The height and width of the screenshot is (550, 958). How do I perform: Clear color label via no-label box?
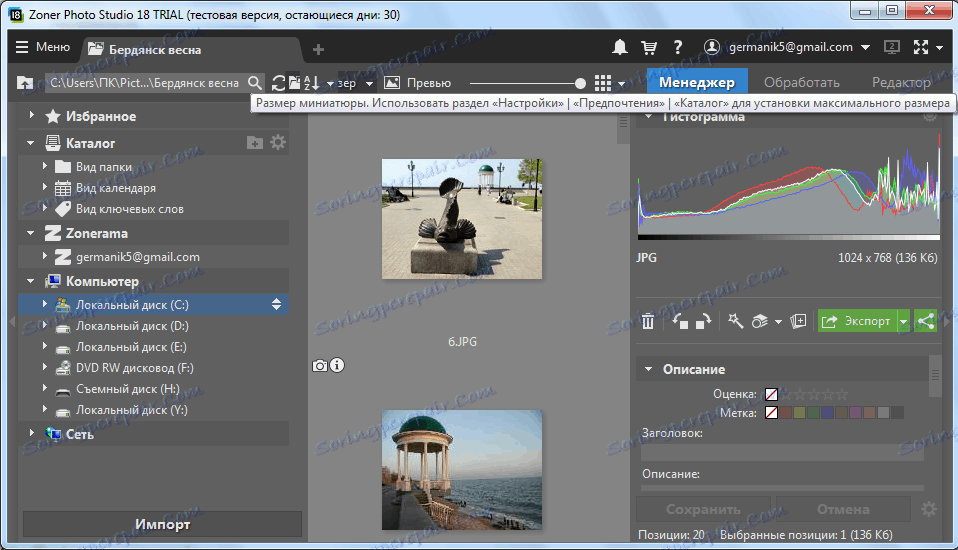click(x=771, y=413)
